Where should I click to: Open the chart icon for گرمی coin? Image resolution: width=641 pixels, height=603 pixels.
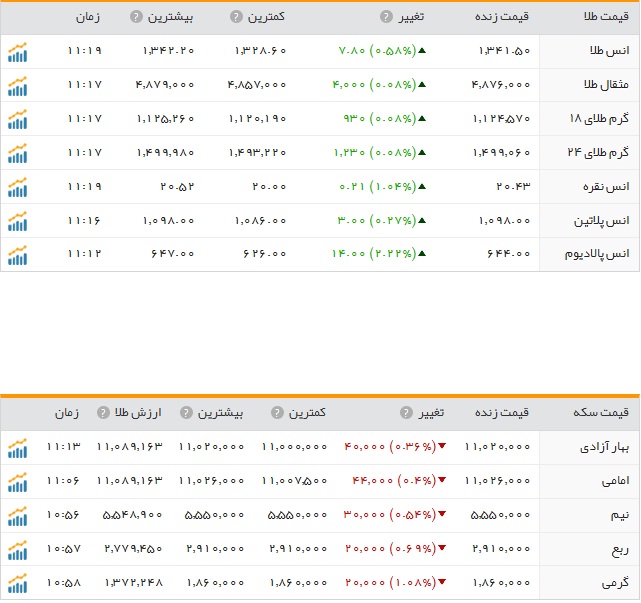(x=17, y=583)
